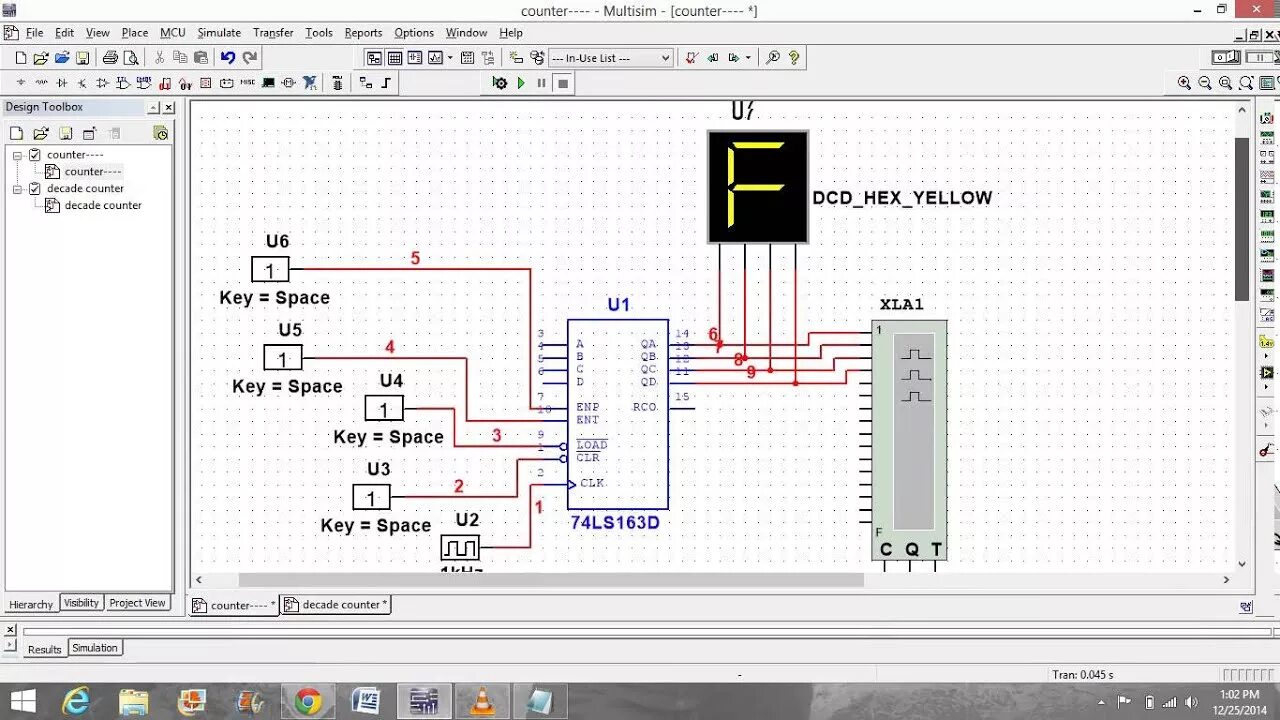Click the Zoom In magnifier
The height and width of the screenshot is (720, 1280).
pyautogui.click(x=1184, y=83)
